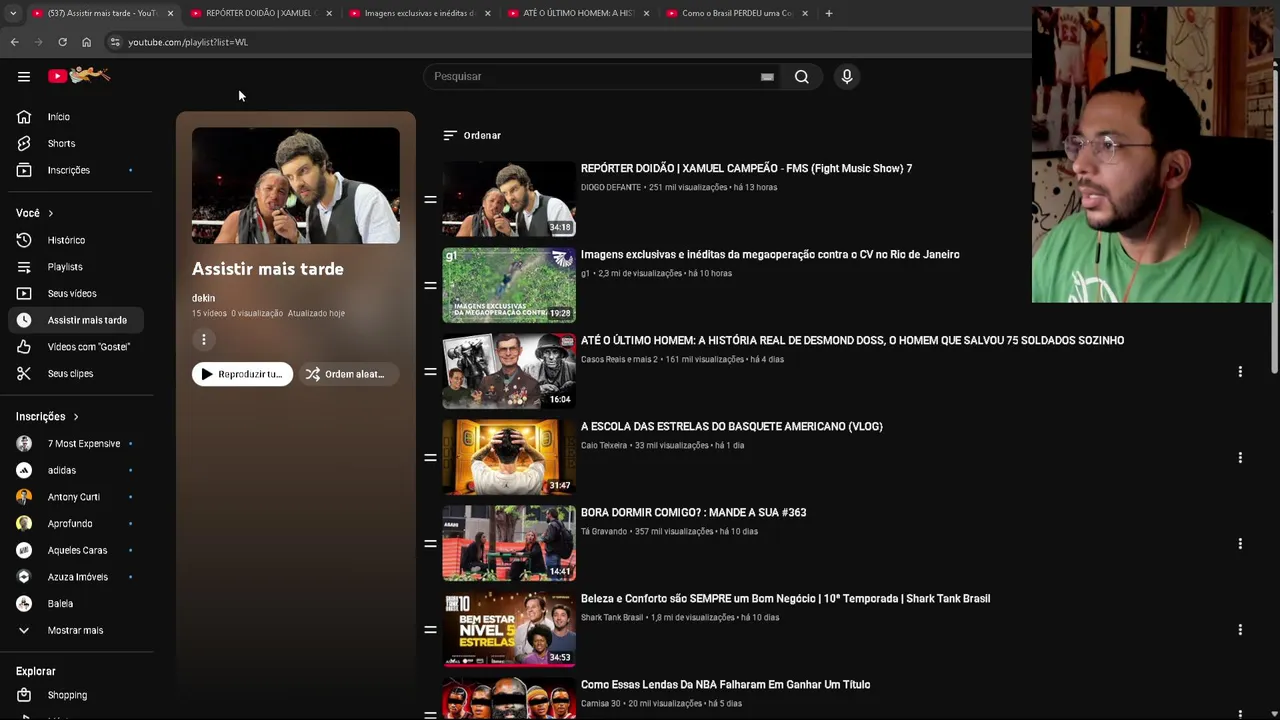This screenshot has width=1280, height=720.
Task: Click browser back arrow
Action: point(14,42)
